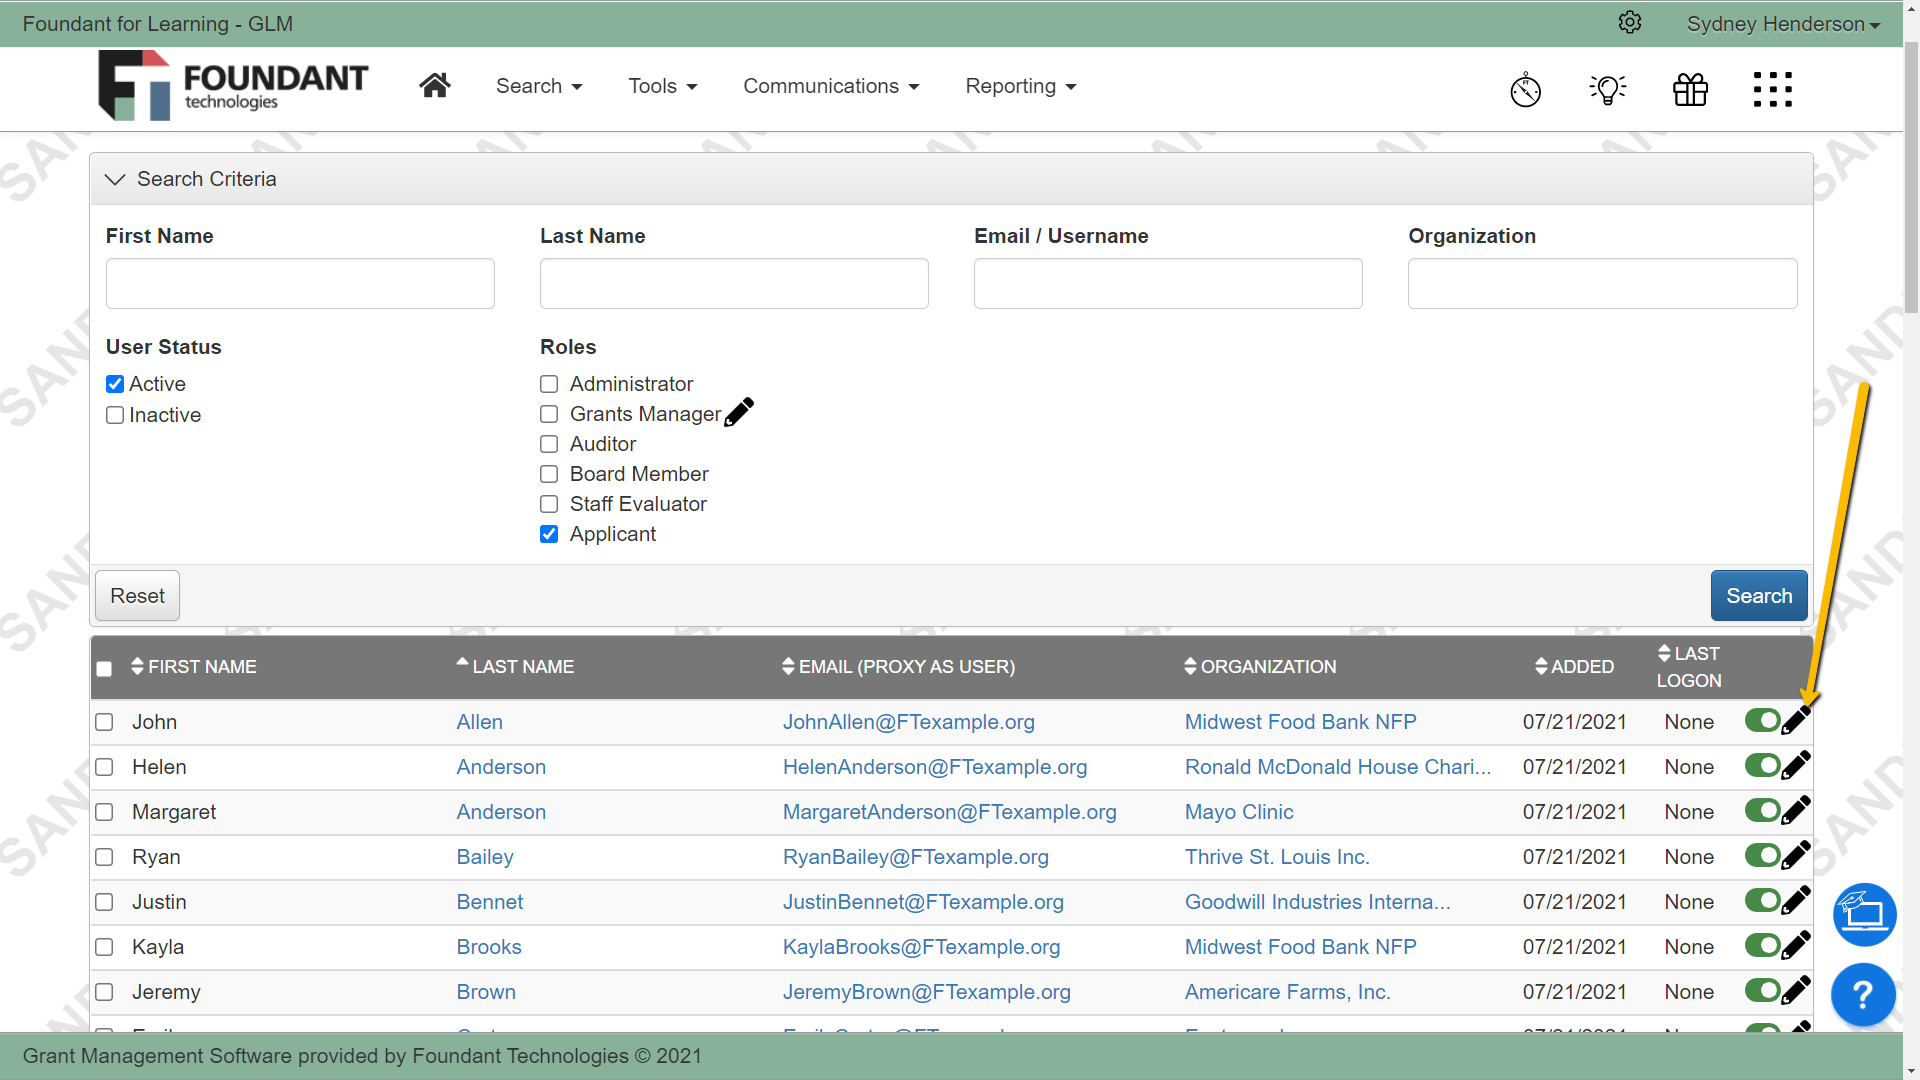Viewport: 1920px width, 1080px height.
Task: Check the Board Member role
Action: pos(549,474)
